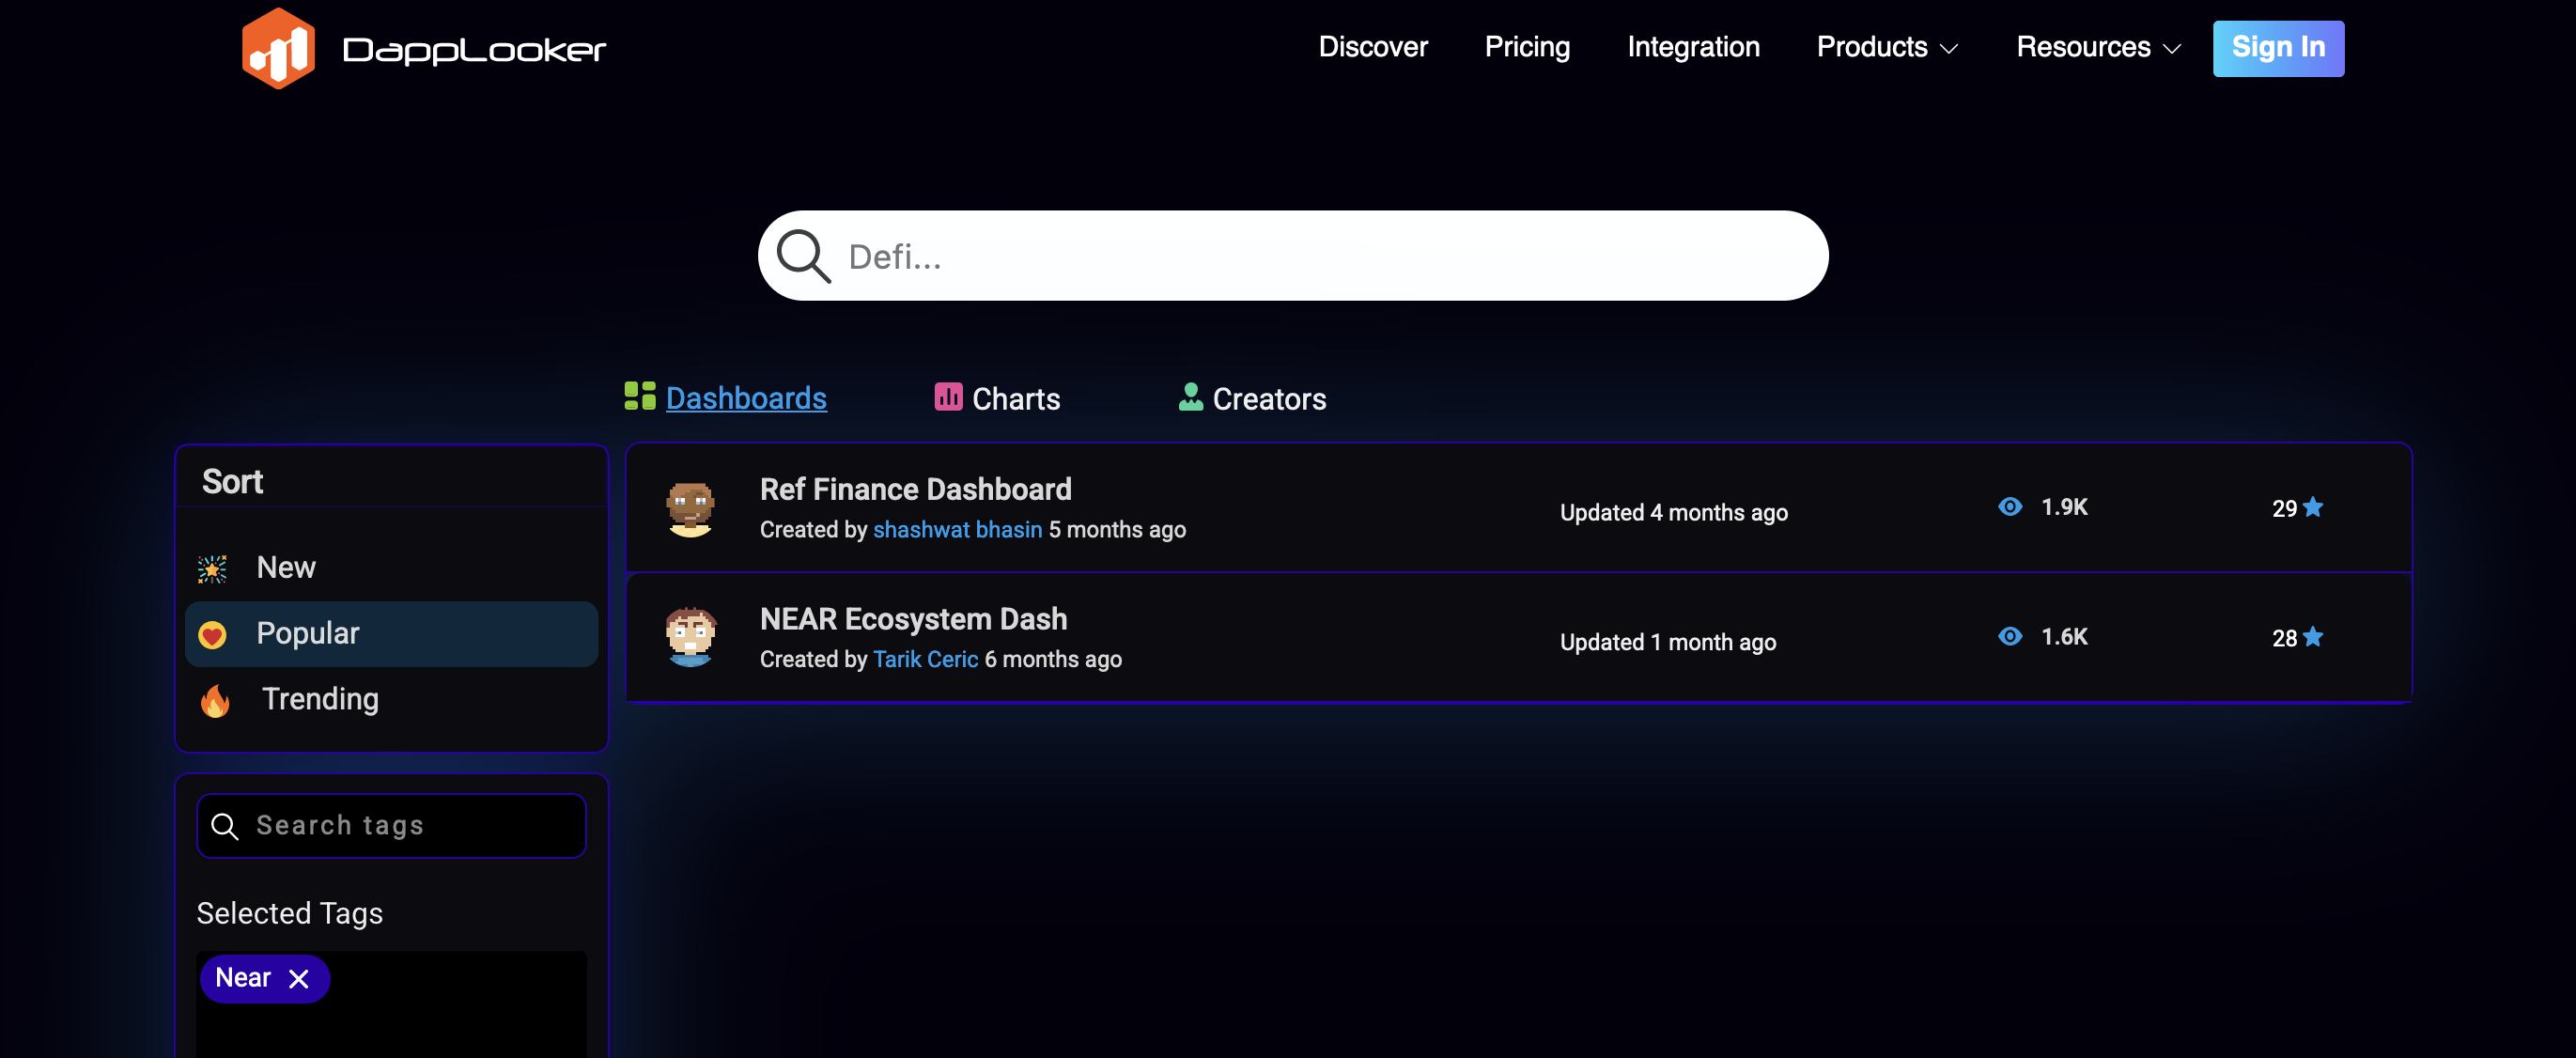Viewport: 2576px width, 1058px height.
Task: Click the magnifier icon in main search bar
Action: click(803, 256)
